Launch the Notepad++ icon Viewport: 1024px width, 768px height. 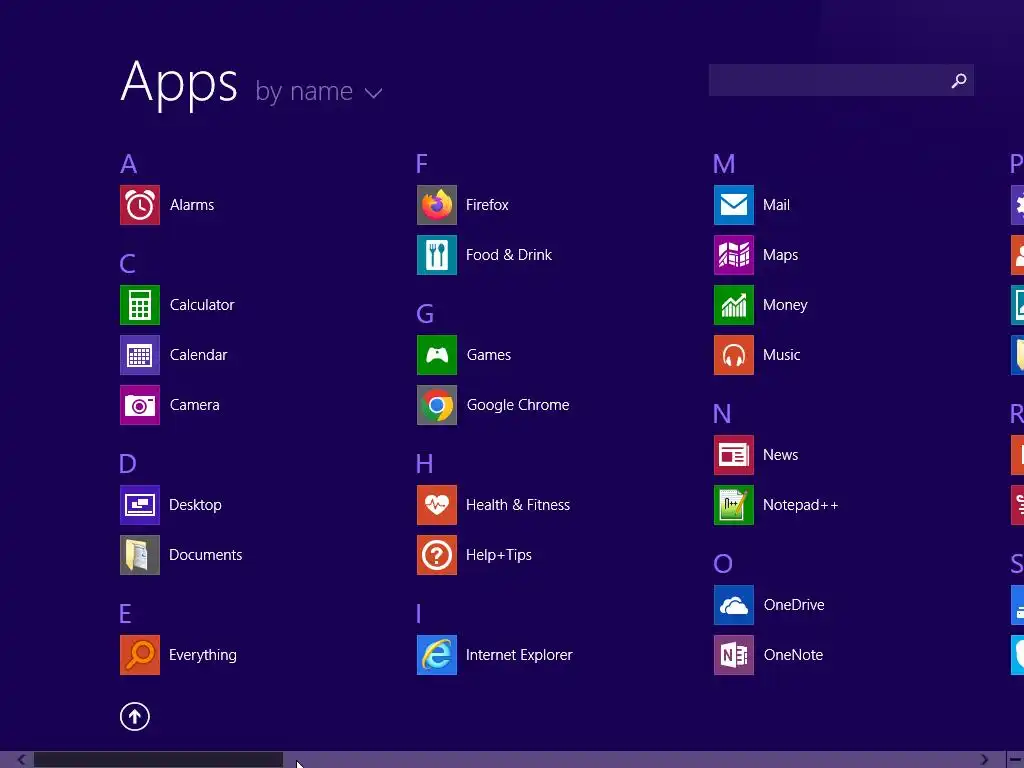734,505
